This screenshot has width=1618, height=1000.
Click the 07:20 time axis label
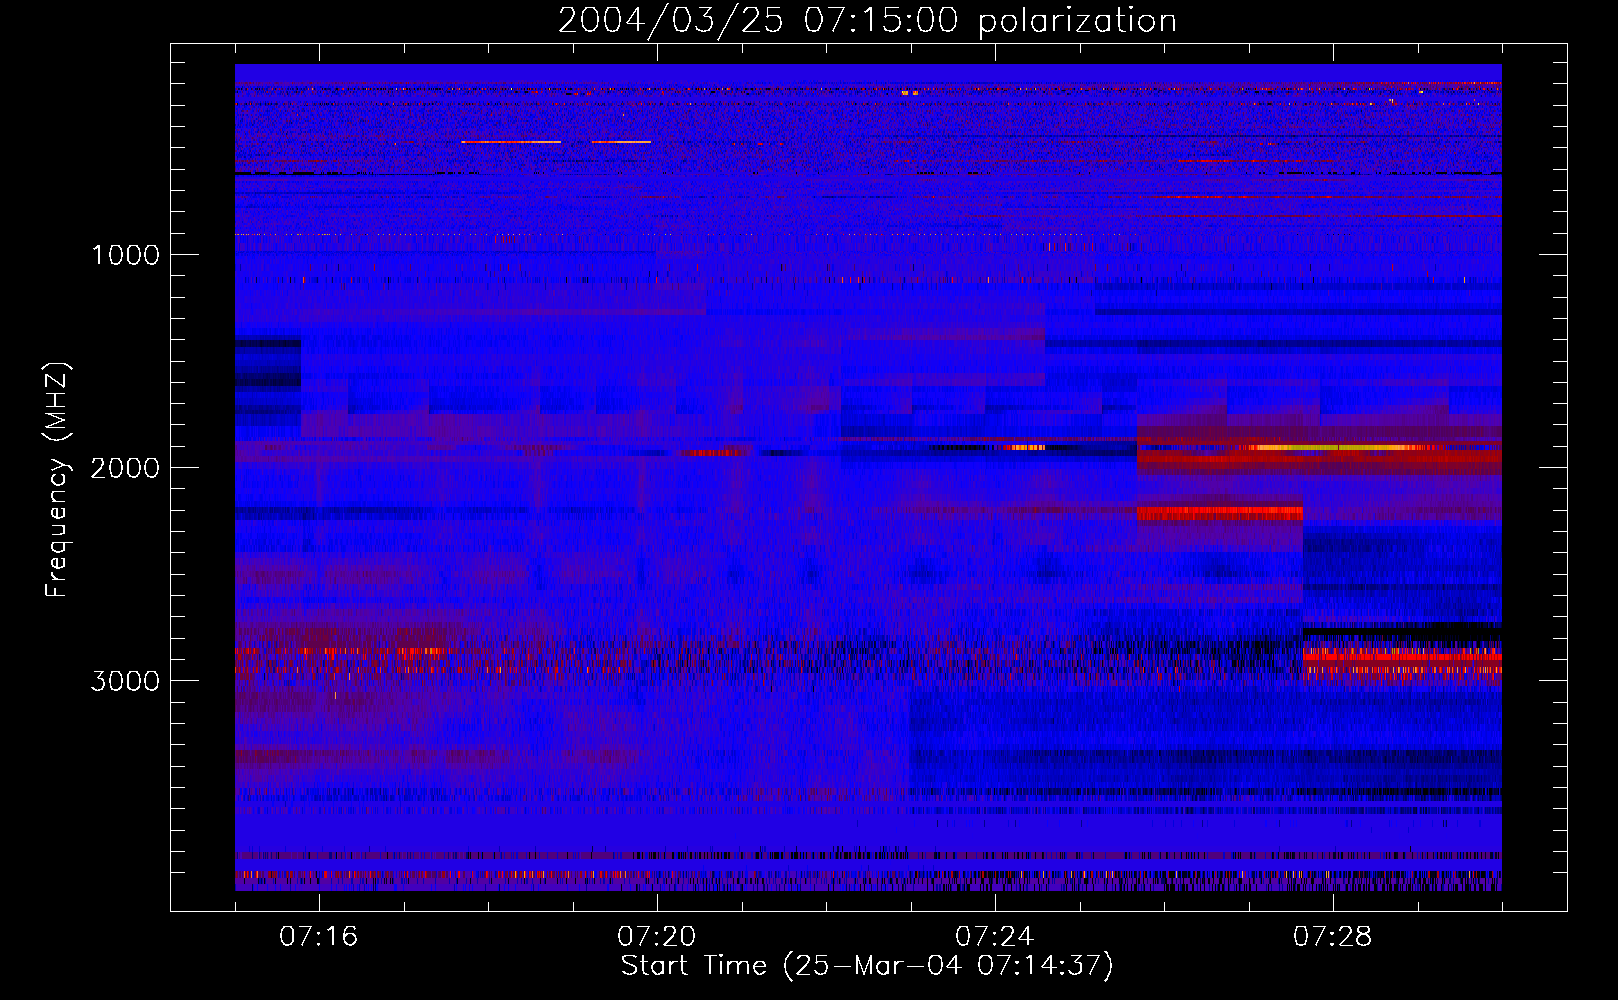(x=657, y=937)
